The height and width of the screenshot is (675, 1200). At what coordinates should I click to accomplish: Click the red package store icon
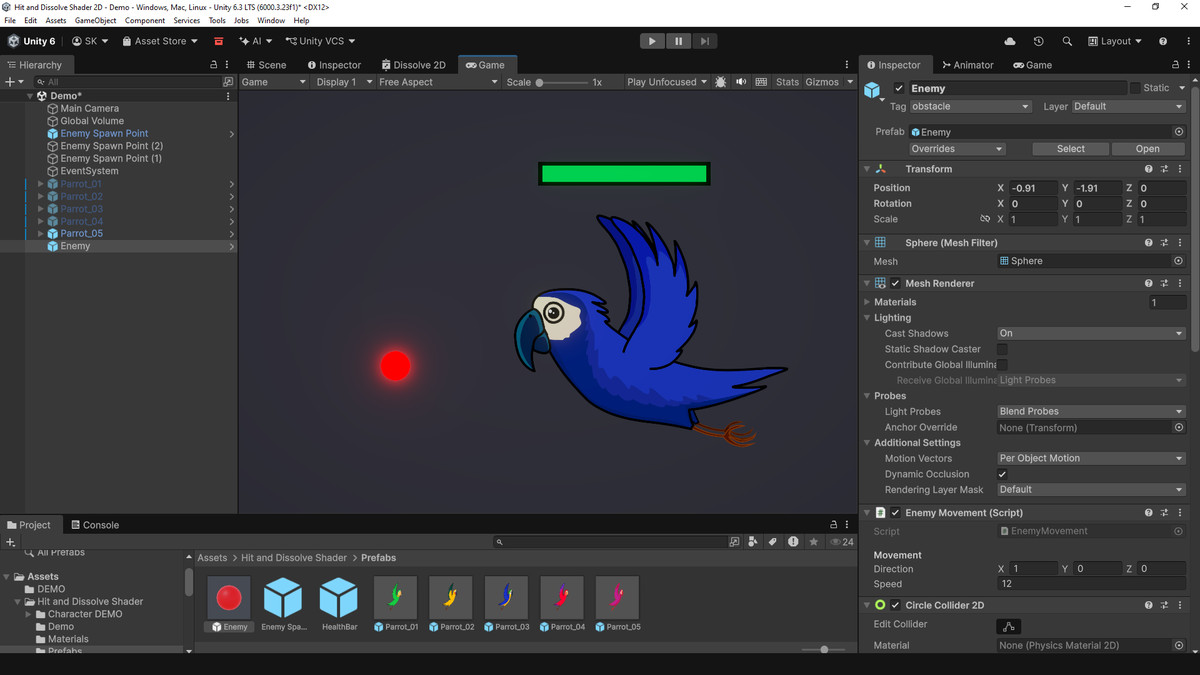[x=218, y=41]
